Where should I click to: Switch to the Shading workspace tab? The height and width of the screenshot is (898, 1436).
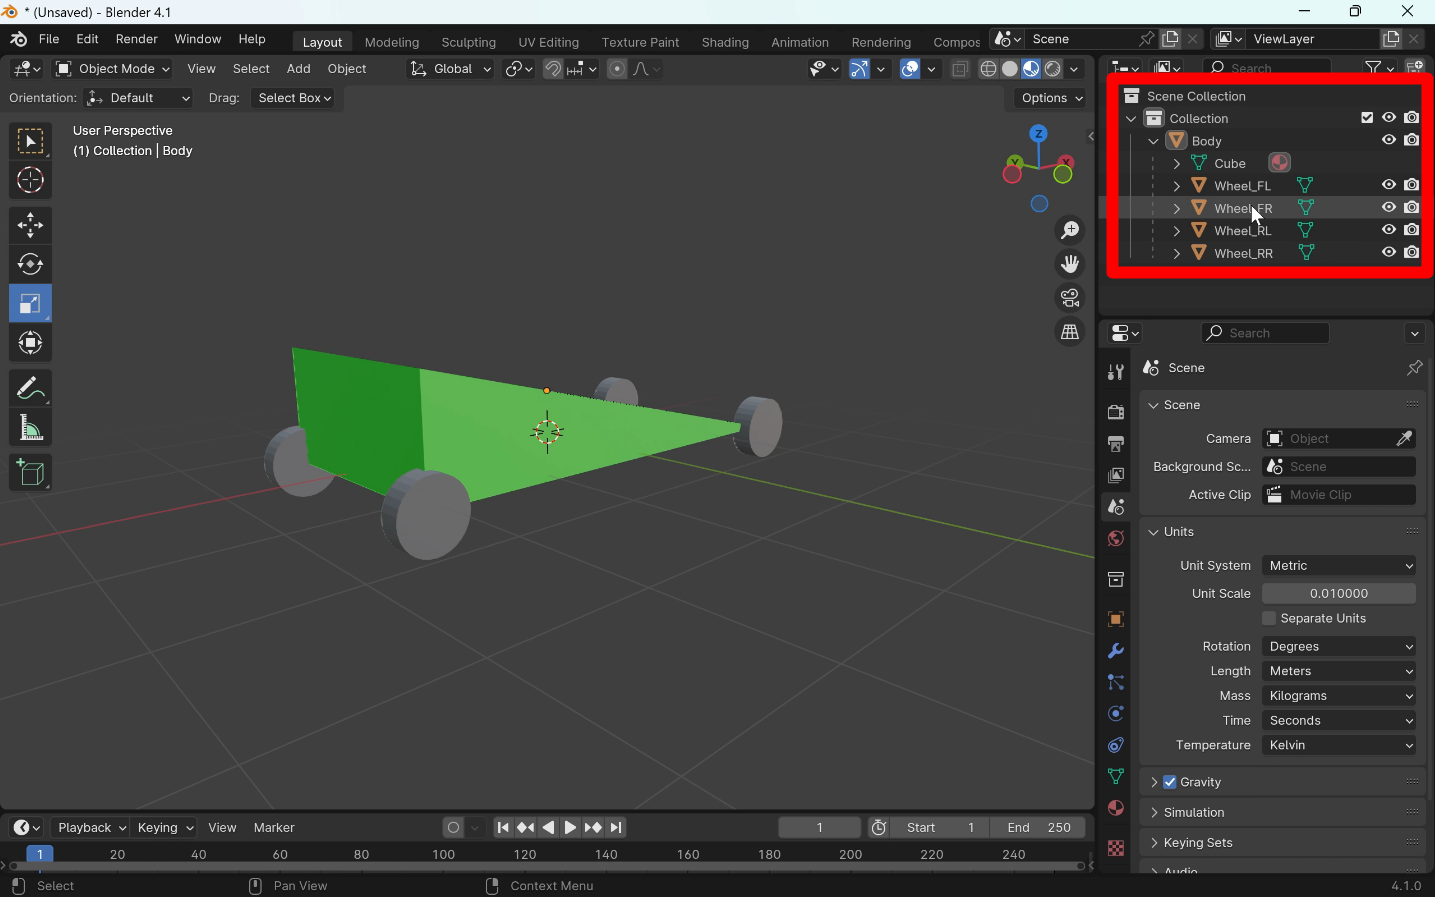[725, 42]
